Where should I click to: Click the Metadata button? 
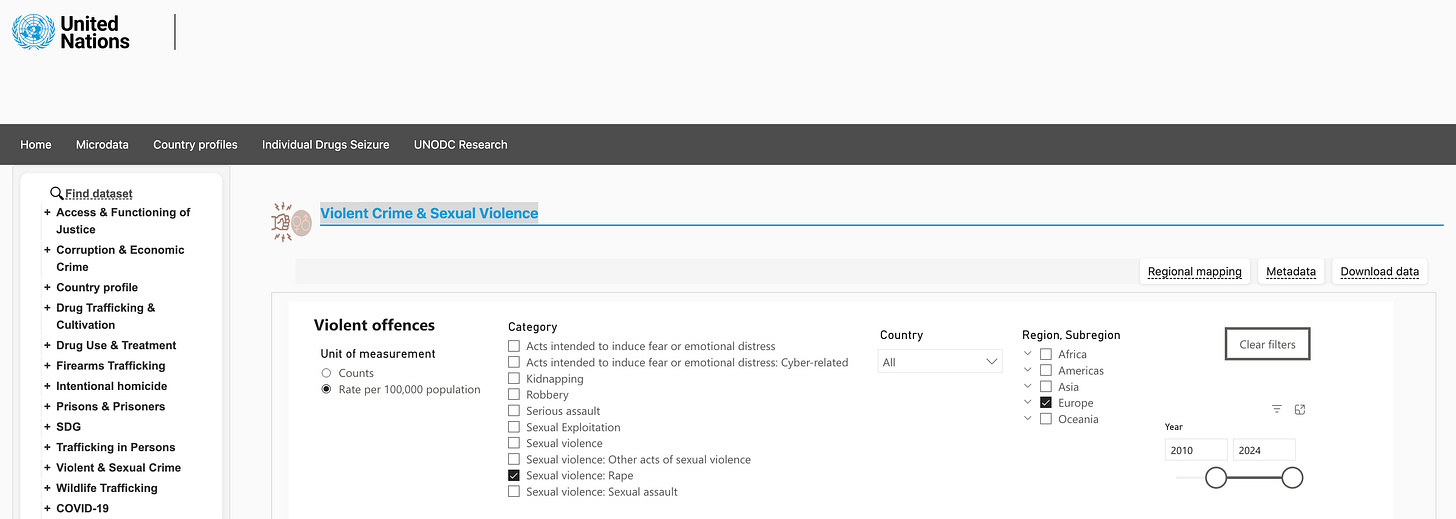[x=1291, y=271]
